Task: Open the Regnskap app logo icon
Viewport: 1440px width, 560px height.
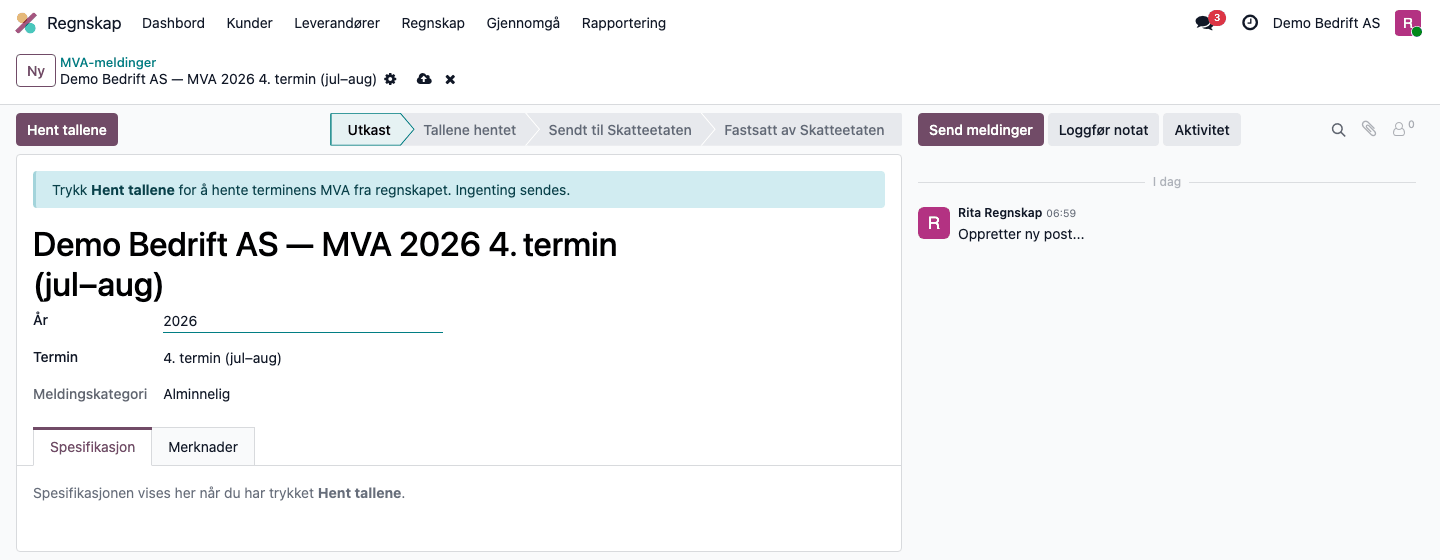Action: pos(27,23)
